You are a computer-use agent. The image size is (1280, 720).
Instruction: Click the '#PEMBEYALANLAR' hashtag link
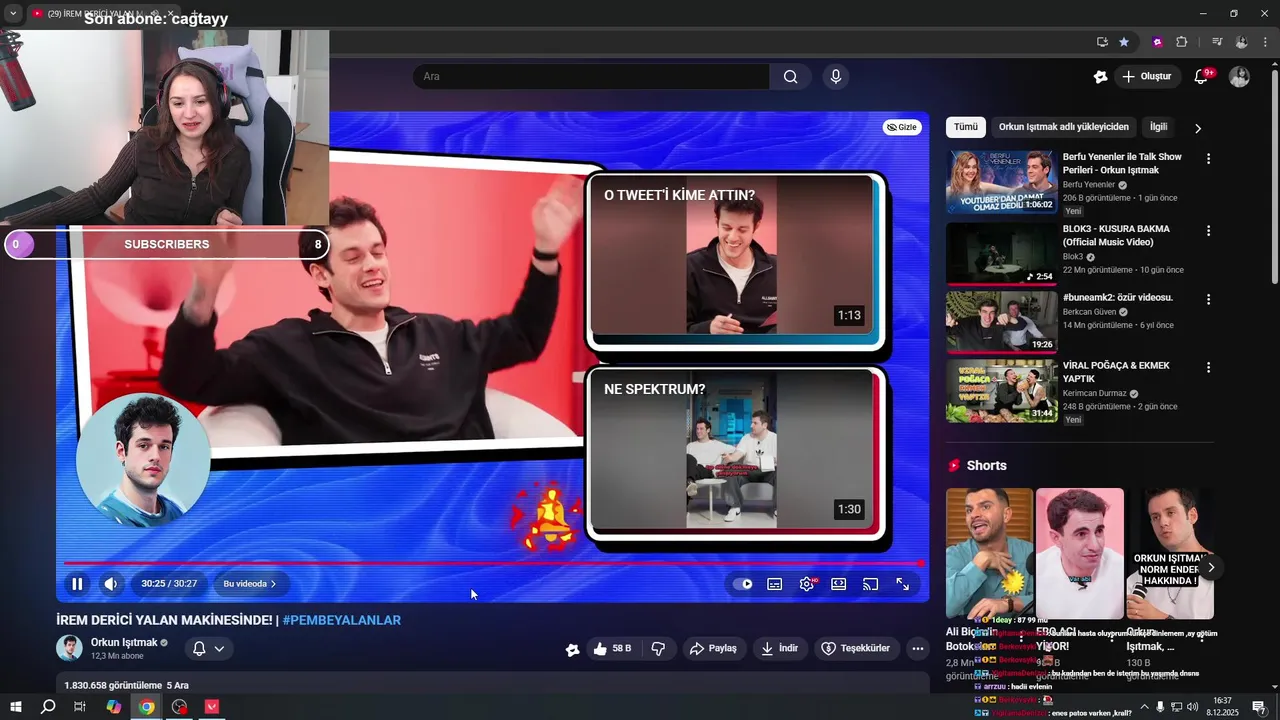(x=341, y=620)
